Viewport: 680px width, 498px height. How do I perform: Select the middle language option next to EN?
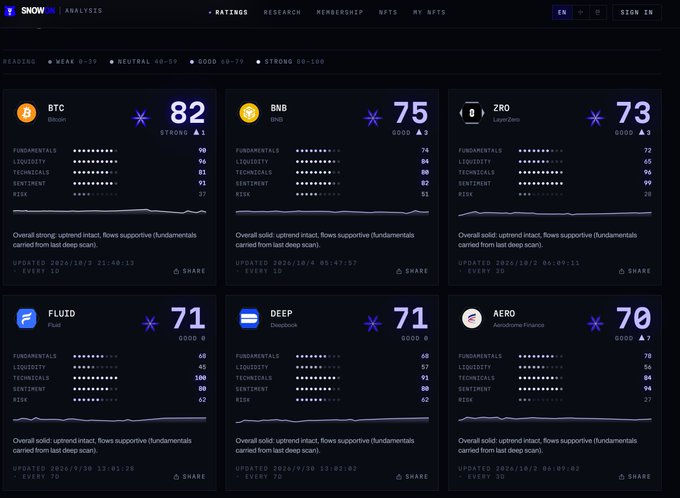coord(580,13)
